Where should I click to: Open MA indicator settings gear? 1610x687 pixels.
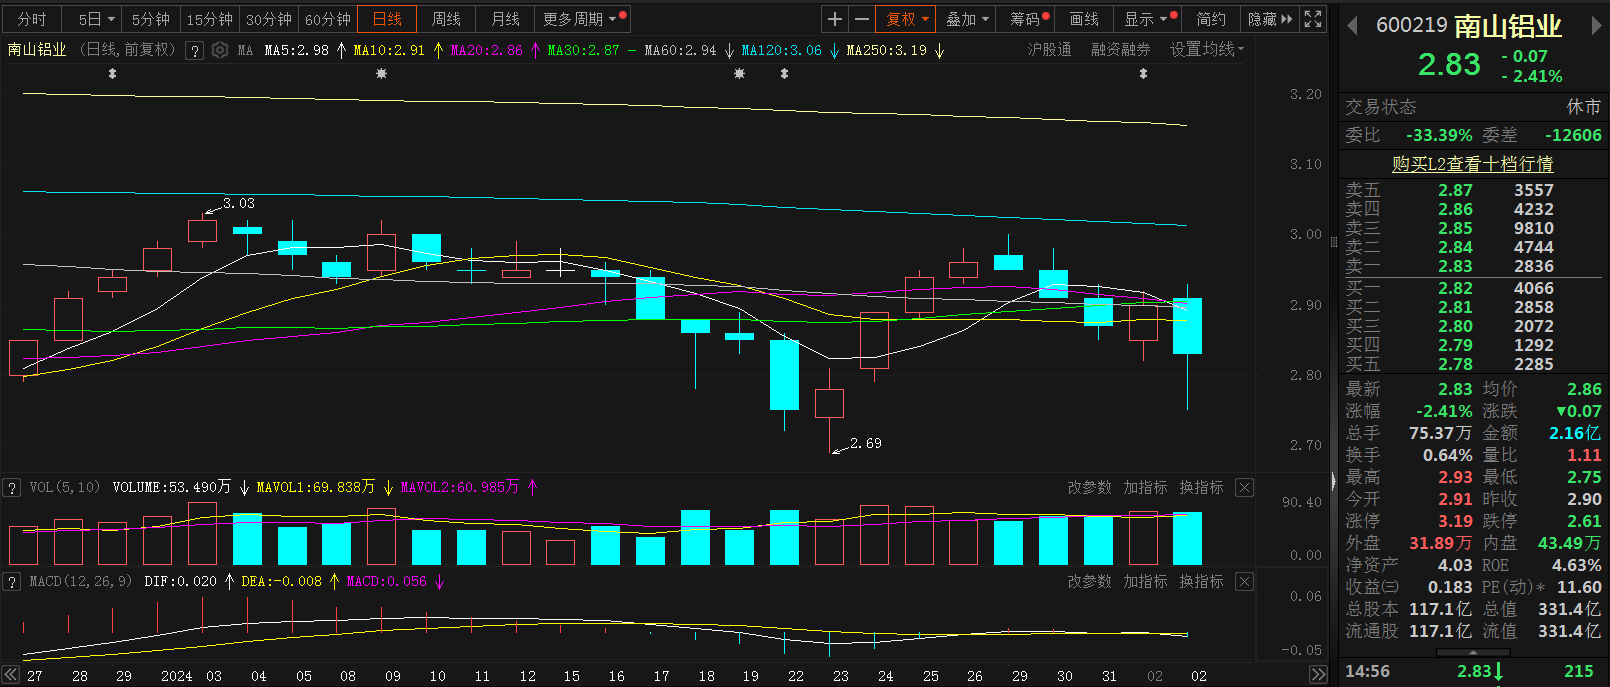220,50
